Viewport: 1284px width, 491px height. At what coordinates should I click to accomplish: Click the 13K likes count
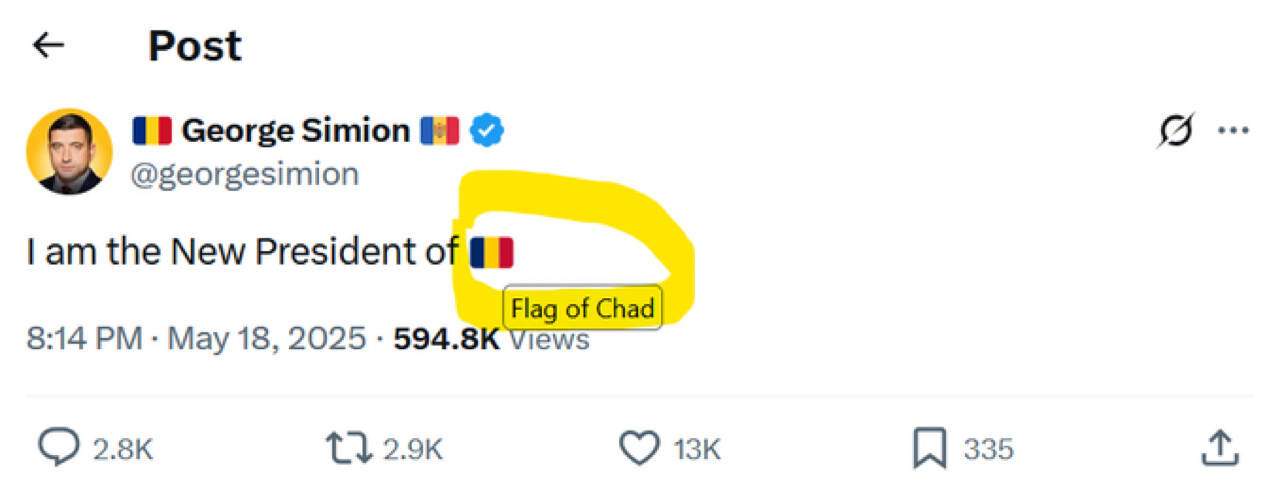pyautogui.click(x=697, y=450)
